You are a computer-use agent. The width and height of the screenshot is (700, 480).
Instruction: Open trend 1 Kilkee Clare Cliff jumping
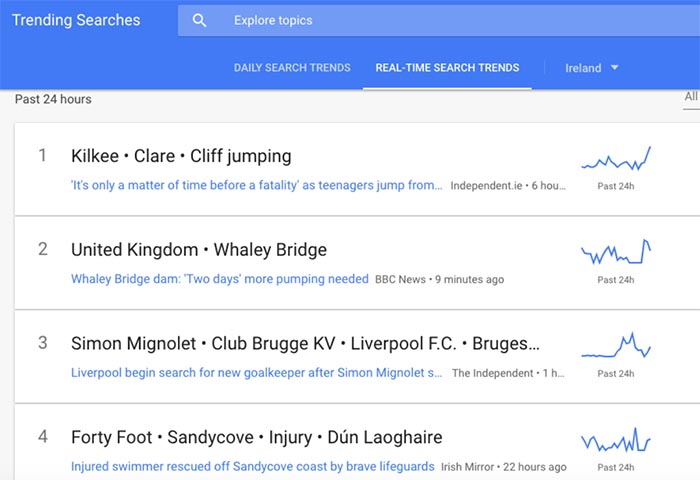[x=181, y=156]
